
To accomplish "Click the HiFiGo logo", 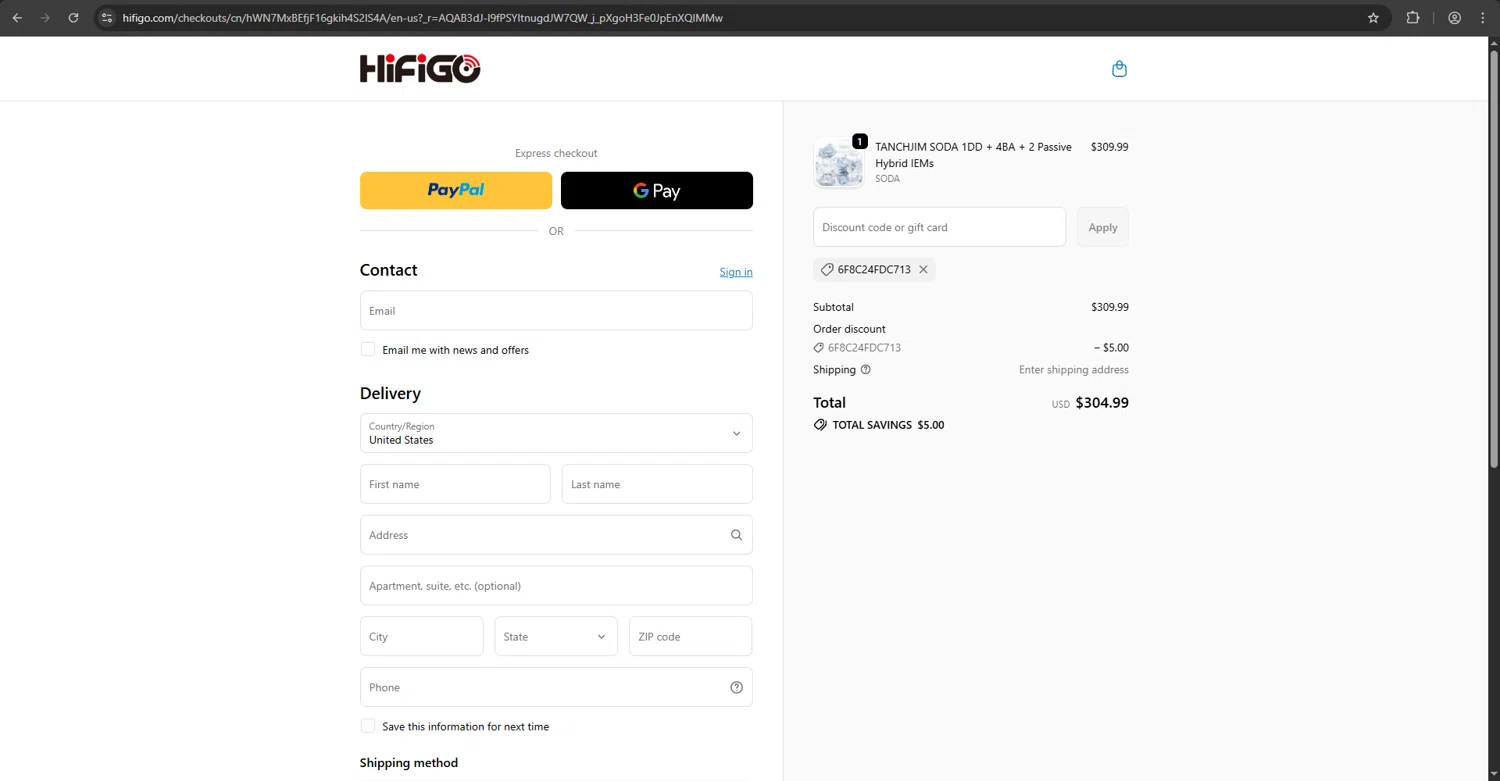I will 420,68.
